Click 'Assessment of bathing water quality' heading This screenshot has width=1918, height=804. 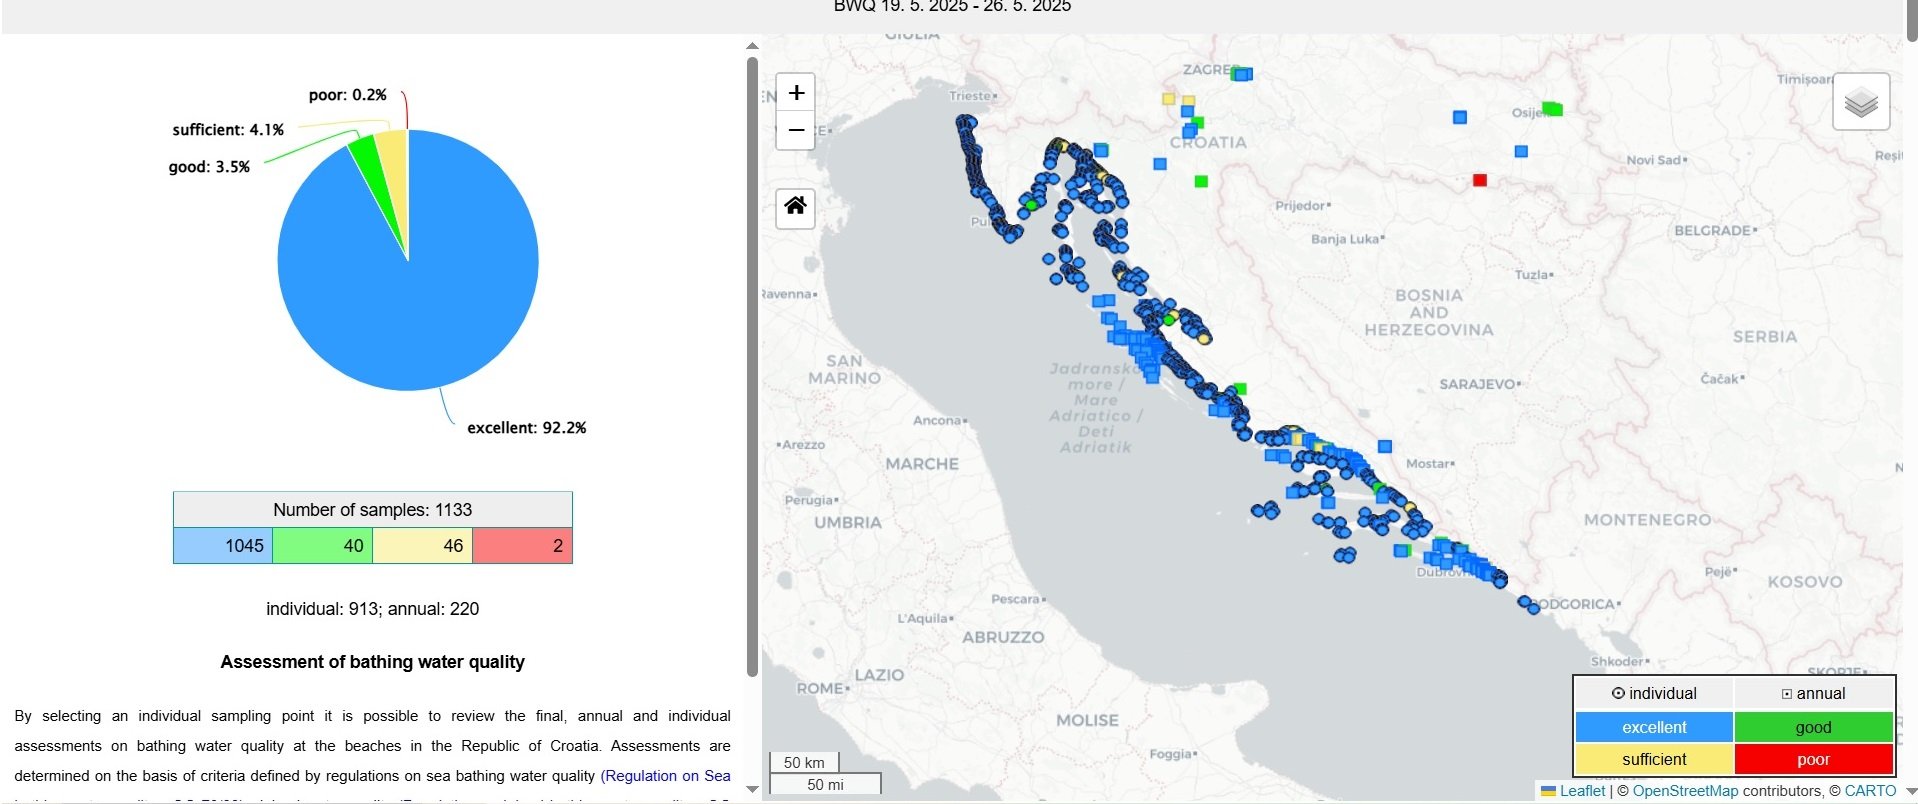click(x=373, y=662)
